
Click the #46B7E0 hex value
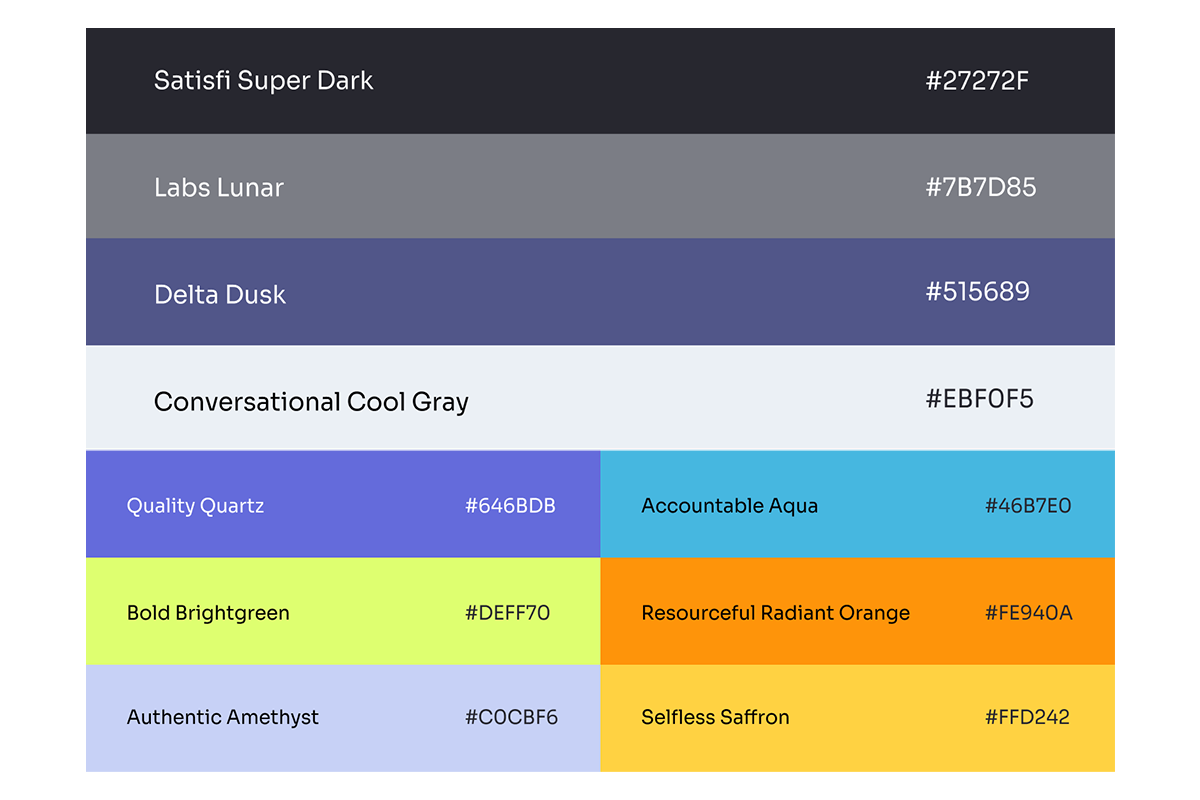[1028, 506]
